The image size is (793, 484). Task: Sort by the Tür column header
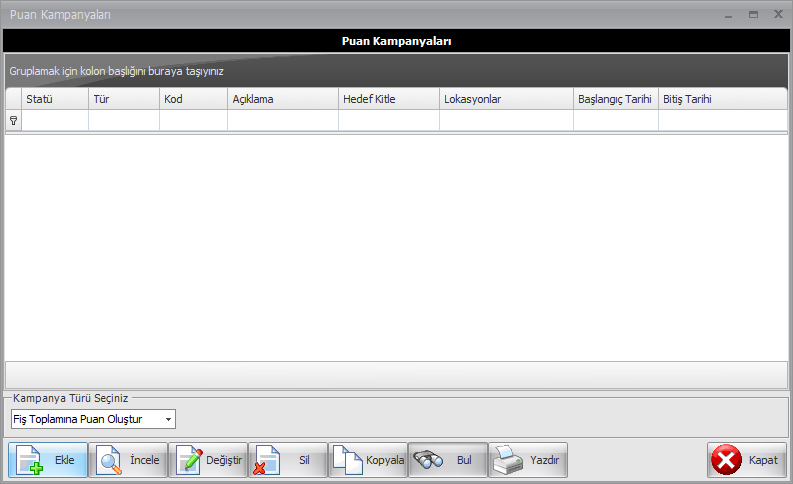click(123, 99)
